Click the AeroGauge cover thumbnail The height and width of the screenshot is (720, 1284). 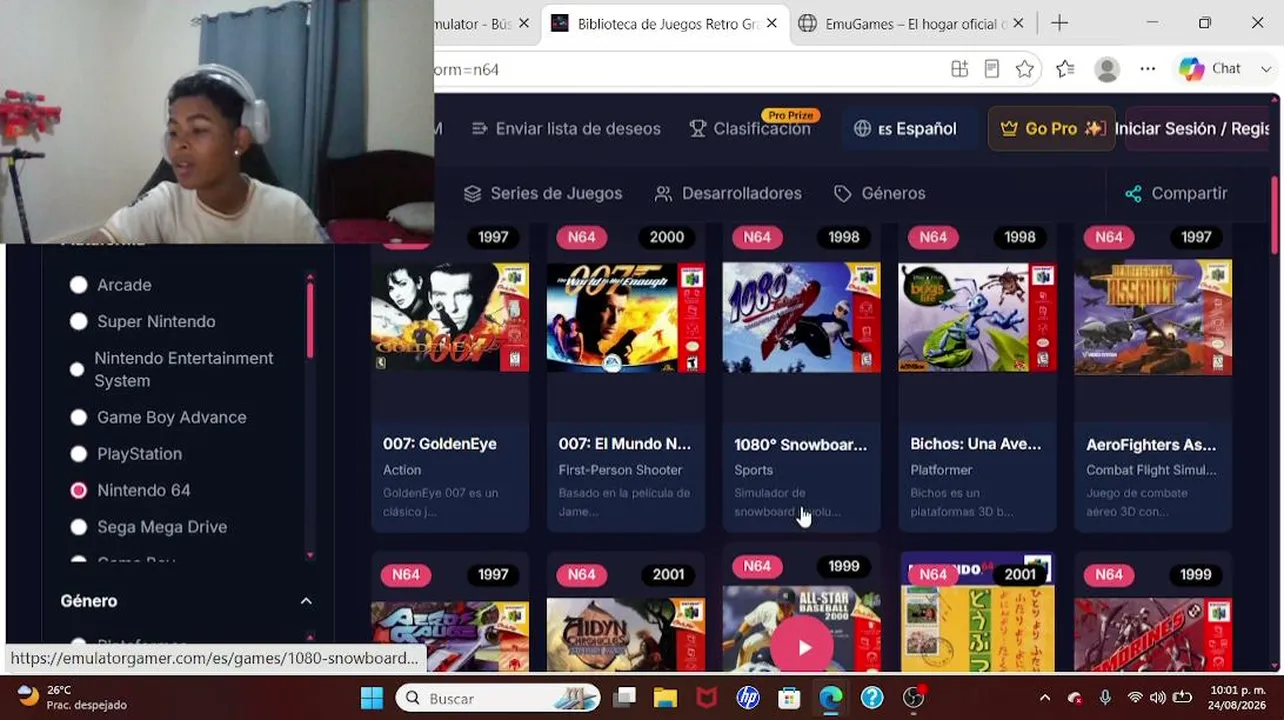click(450, 635)
